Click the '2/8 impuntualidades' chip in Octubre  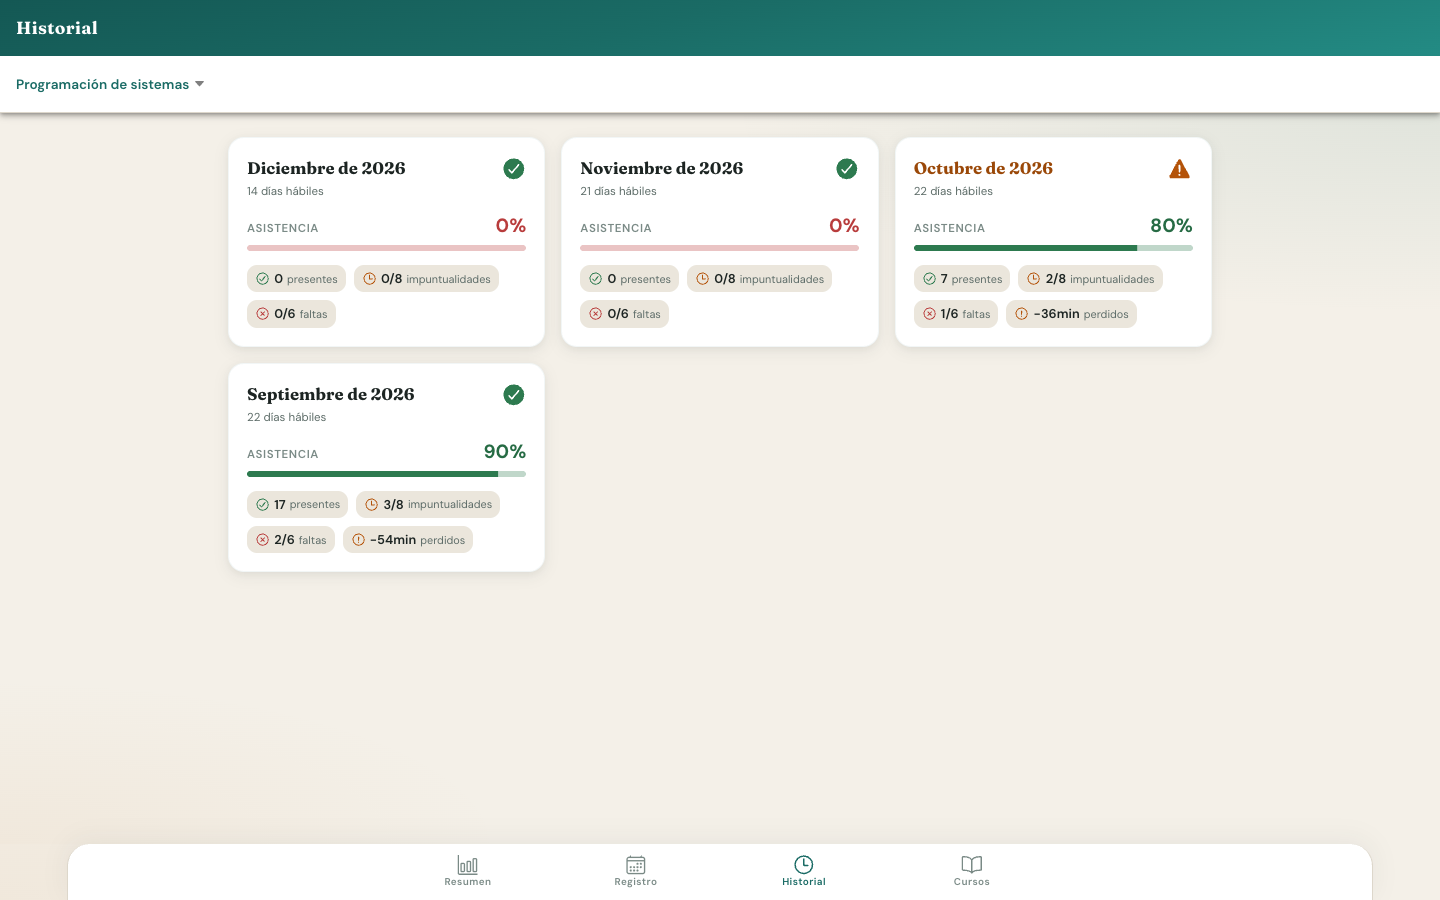[x=1090, y=279]
